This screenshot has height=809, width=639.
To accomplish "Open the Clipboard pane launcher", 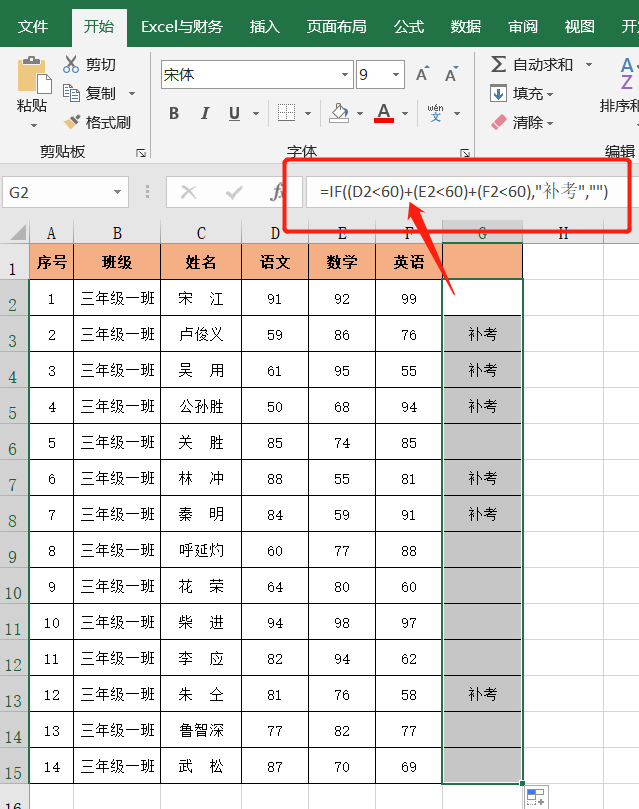I will coord(141,153).
